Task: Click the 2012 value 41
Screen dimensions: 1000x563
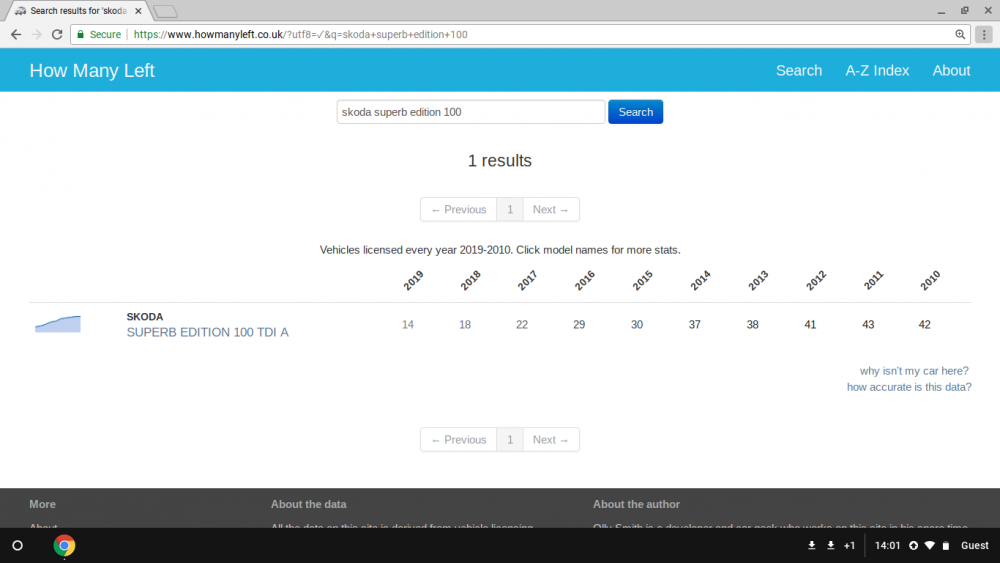Action: 810,325
